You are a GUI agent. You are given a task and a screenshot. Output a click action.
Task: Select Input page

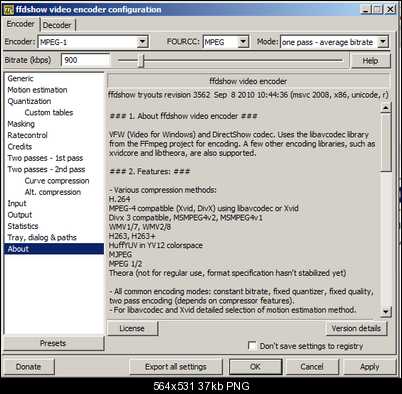click(17, 203)
